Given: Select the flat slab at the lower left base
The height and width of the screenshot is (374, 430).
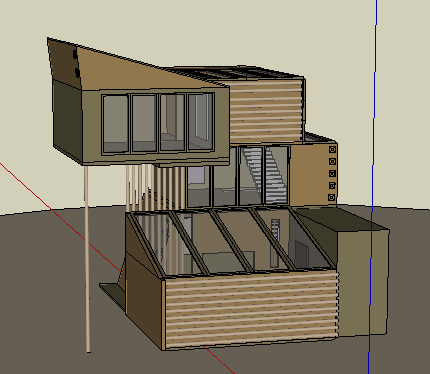Looking at the screenshot, I should coord(113,295).
